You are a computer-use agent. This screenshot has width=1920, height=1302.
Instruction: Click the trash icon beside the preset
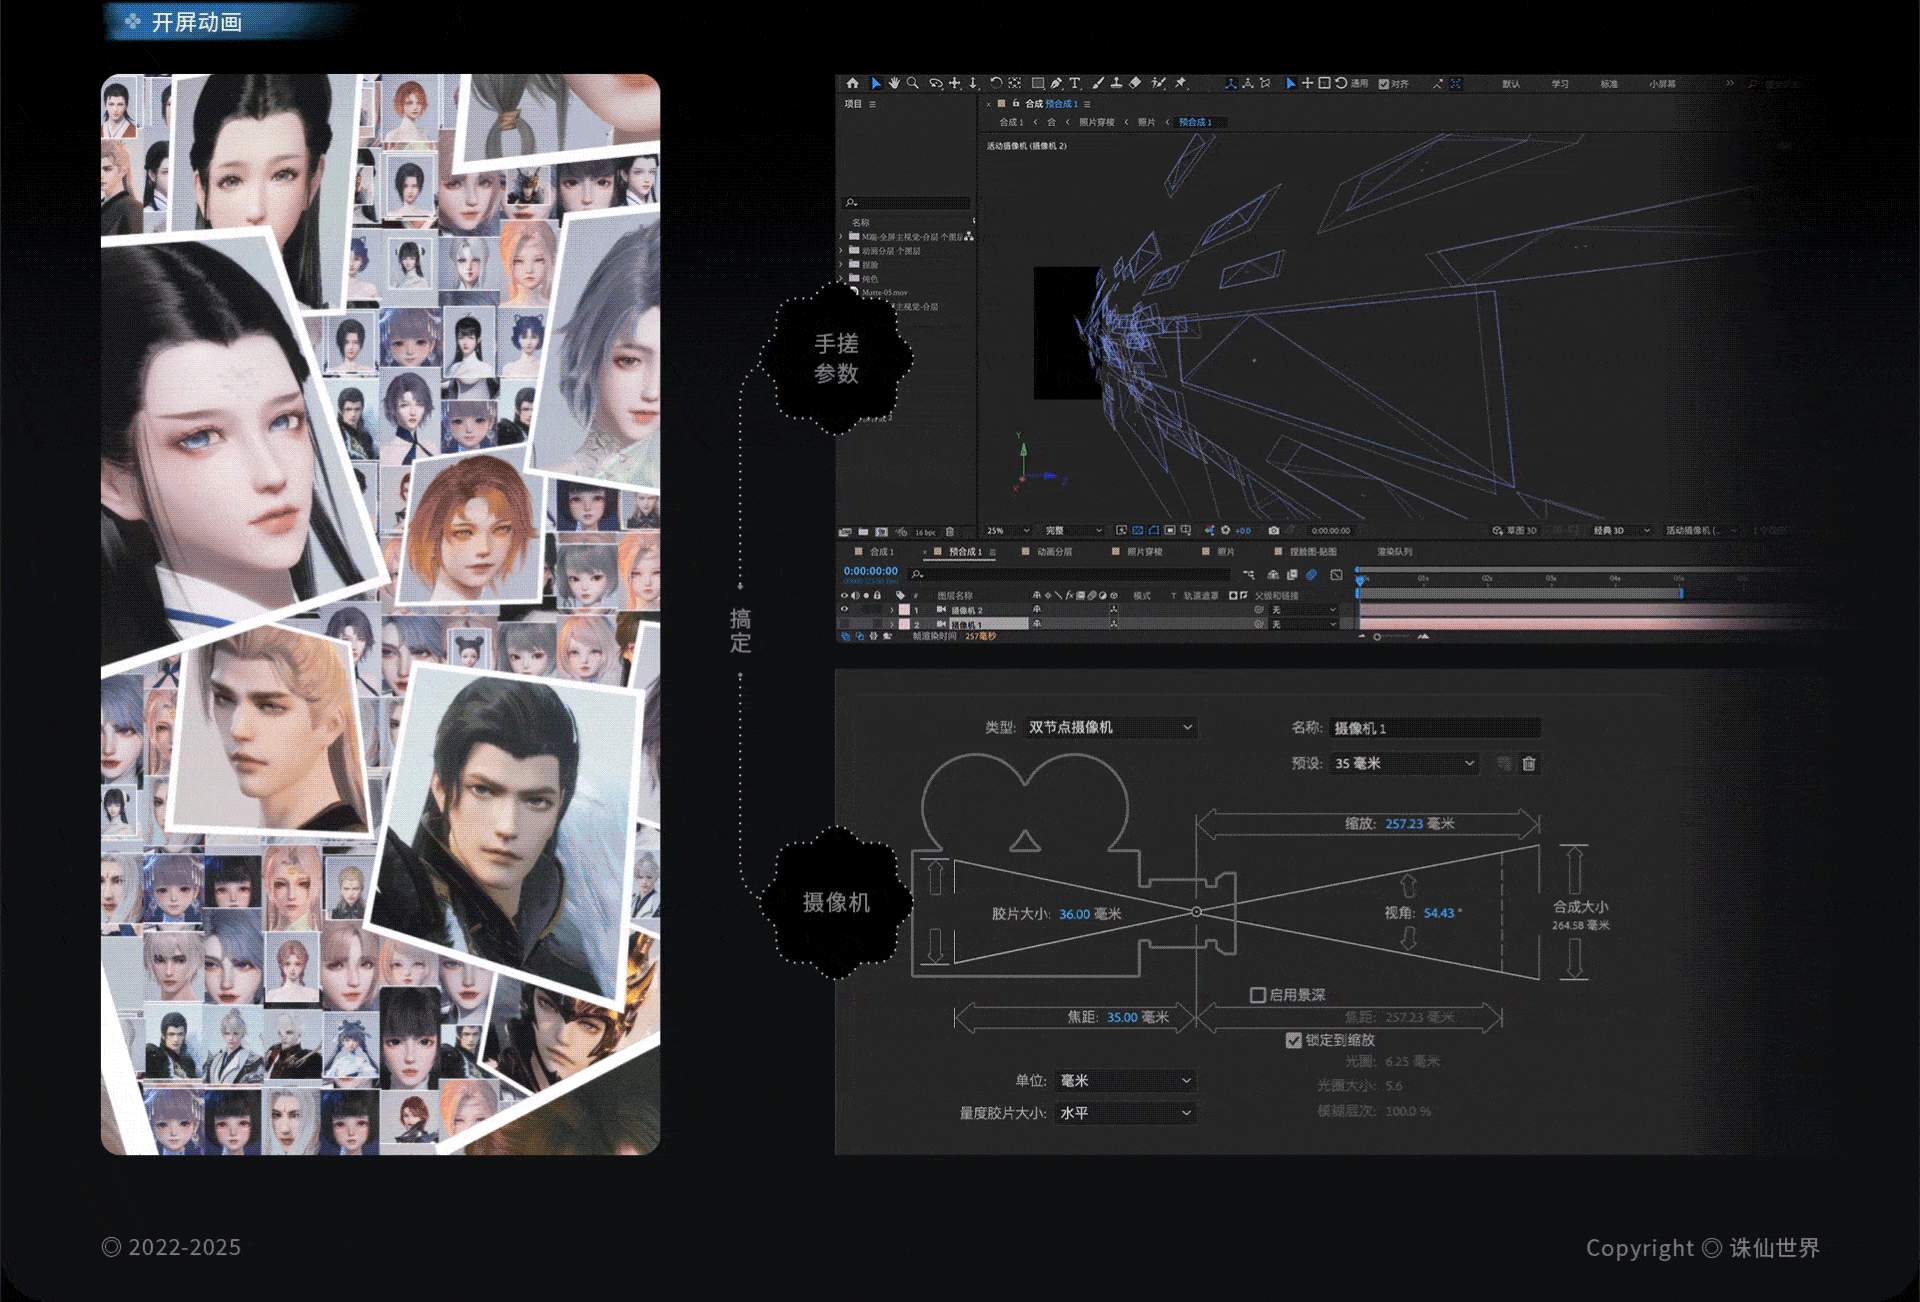point(1529,764)
